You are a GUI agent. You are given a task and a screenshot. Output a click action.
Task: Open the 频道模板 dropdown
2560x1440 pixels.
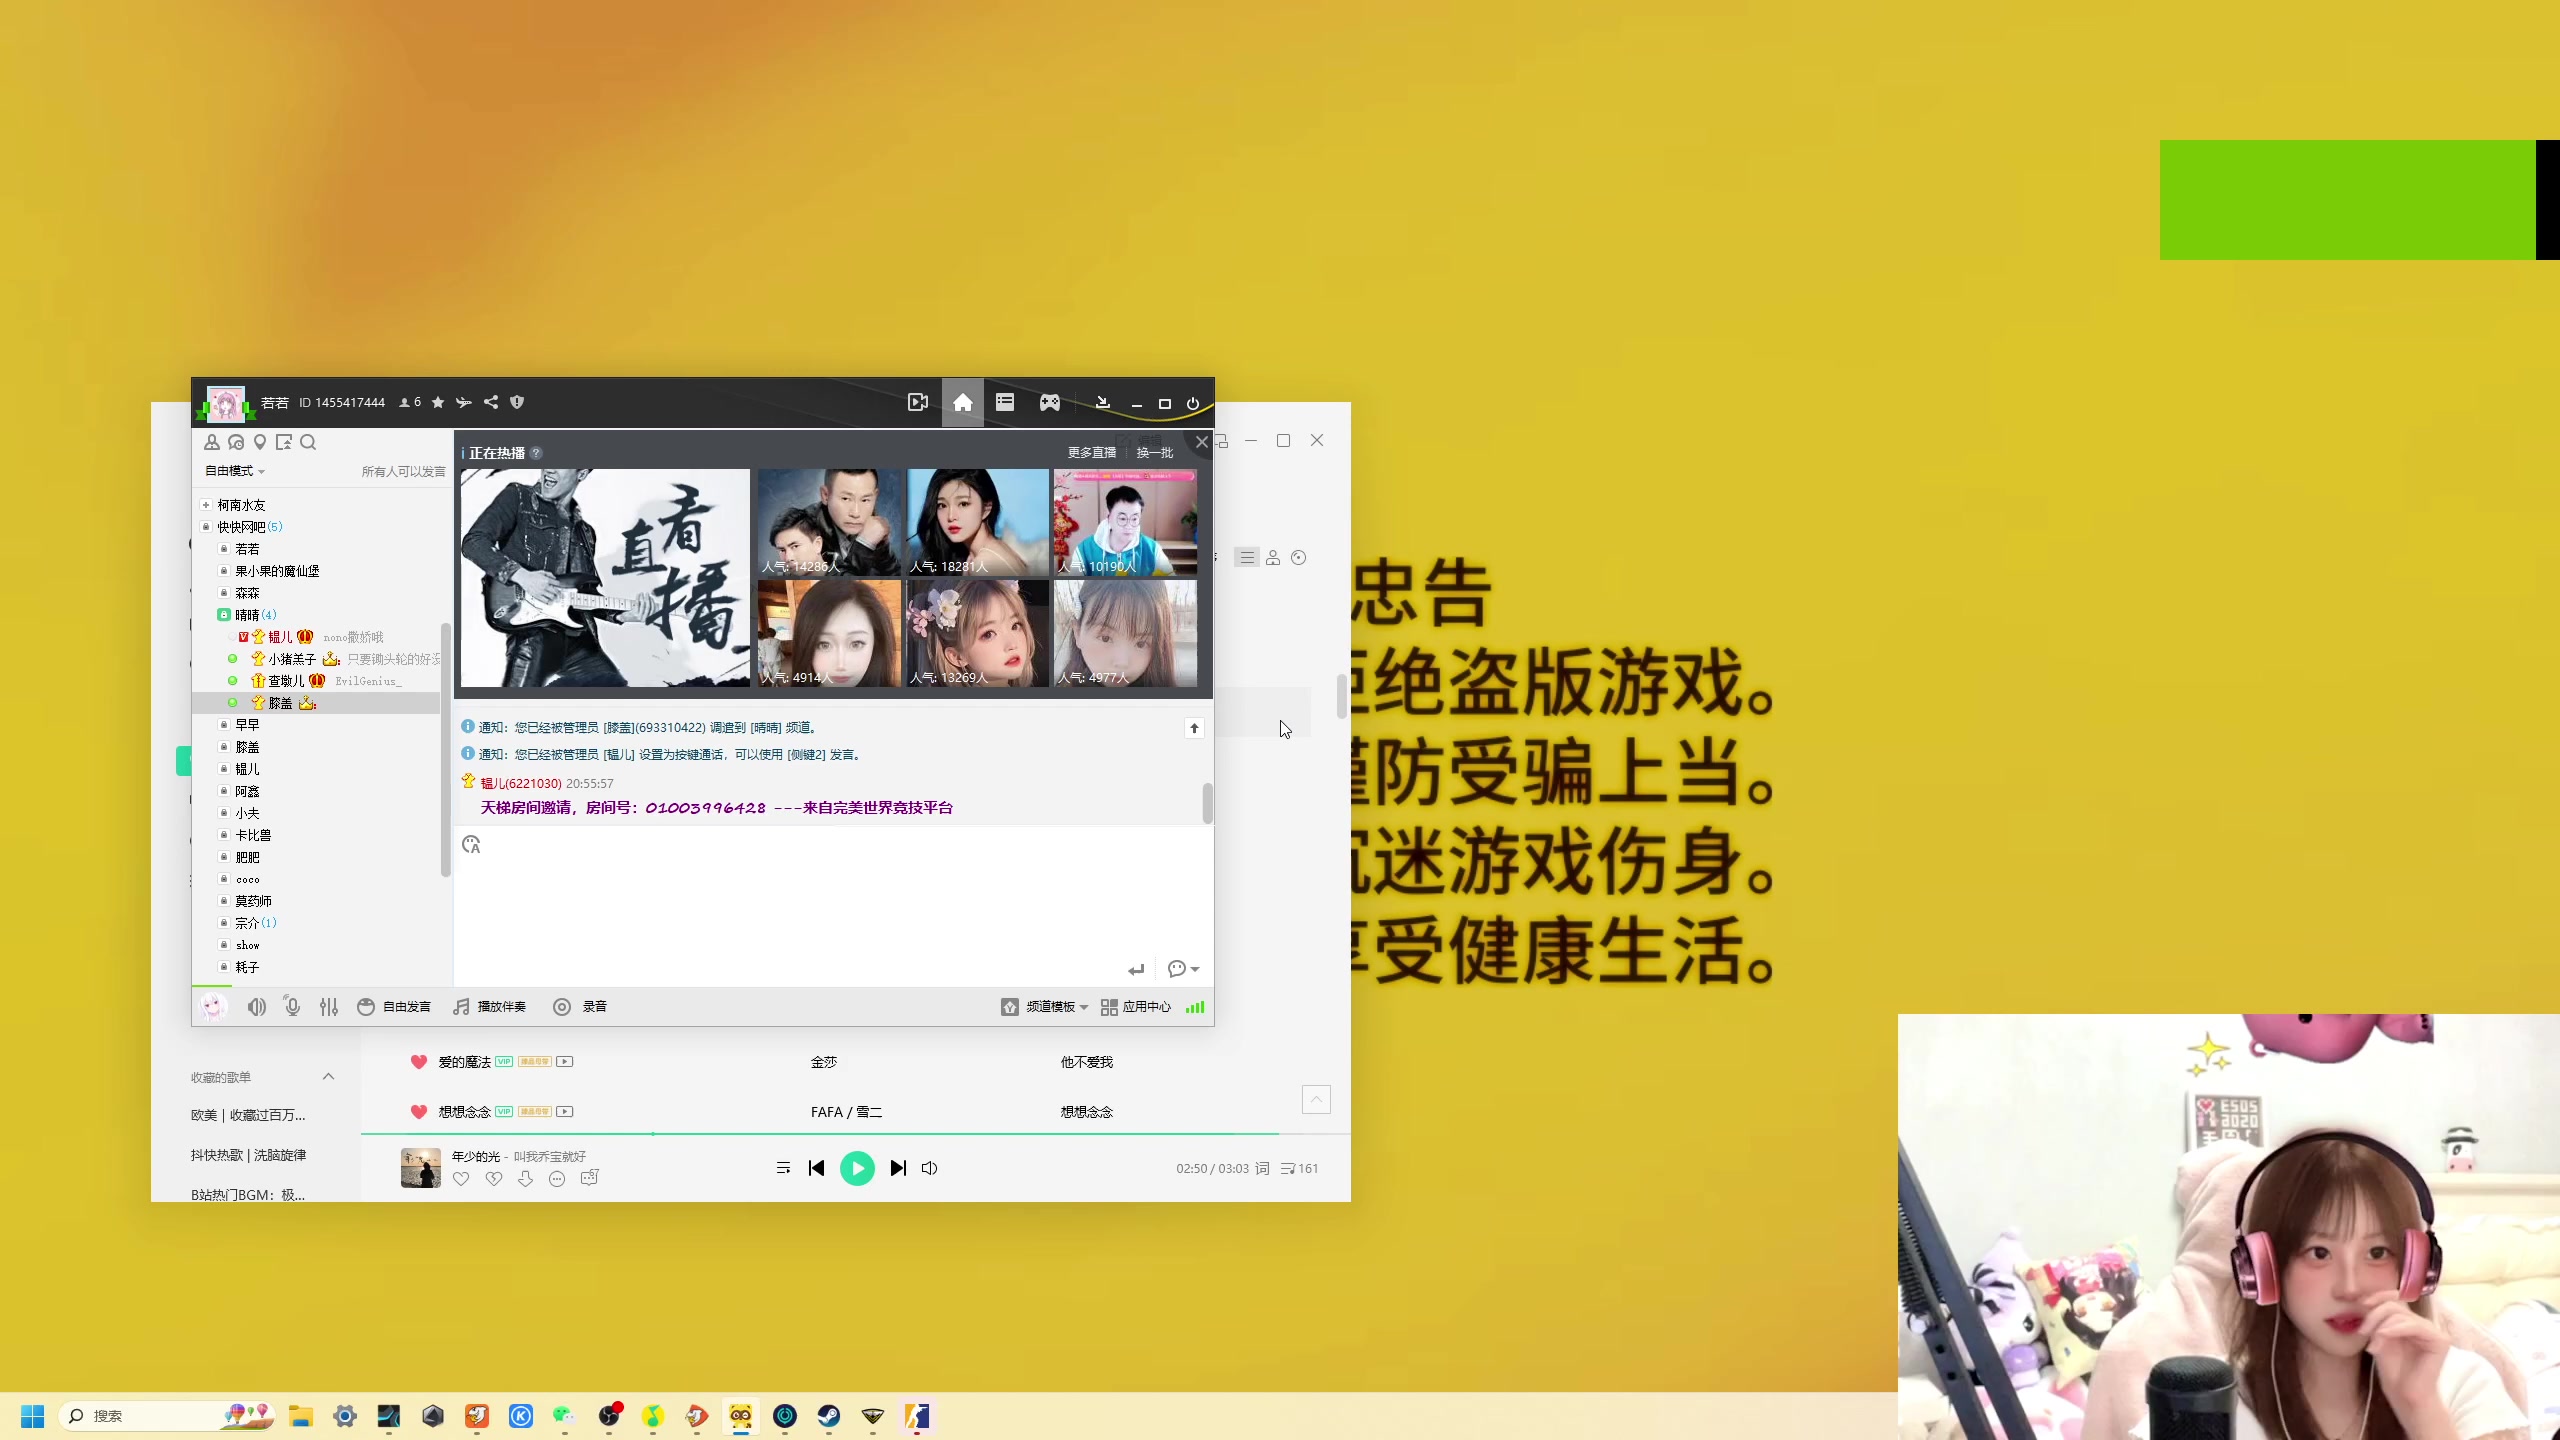tap(1045, 1007)
